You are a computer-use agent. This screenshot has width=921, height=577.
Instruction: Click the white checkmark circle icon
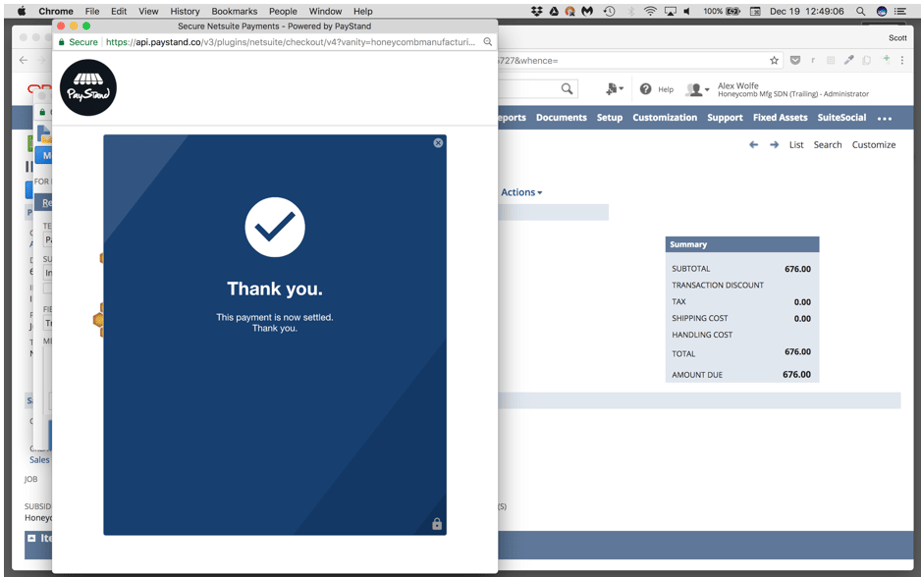[x=275, y=227]
